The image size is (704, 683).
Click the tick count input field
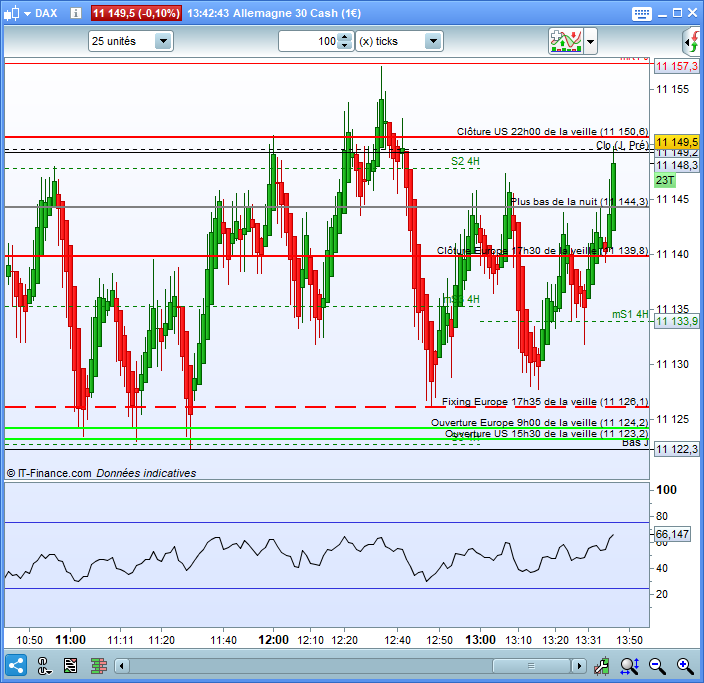[308, 41]
